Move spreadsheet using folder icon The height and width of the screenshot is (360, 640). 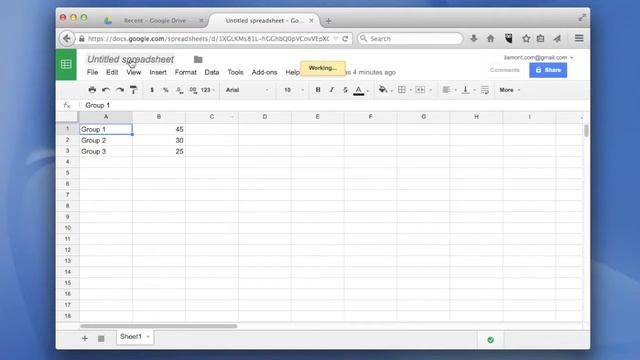point(198,60)
